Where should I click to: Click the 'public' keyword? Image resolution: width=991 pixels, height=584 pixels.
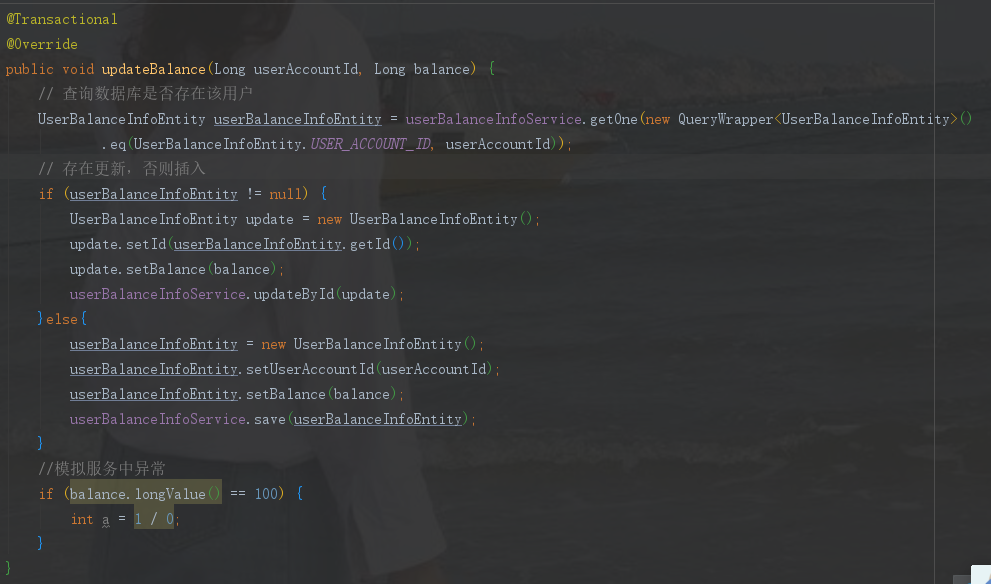30,70
